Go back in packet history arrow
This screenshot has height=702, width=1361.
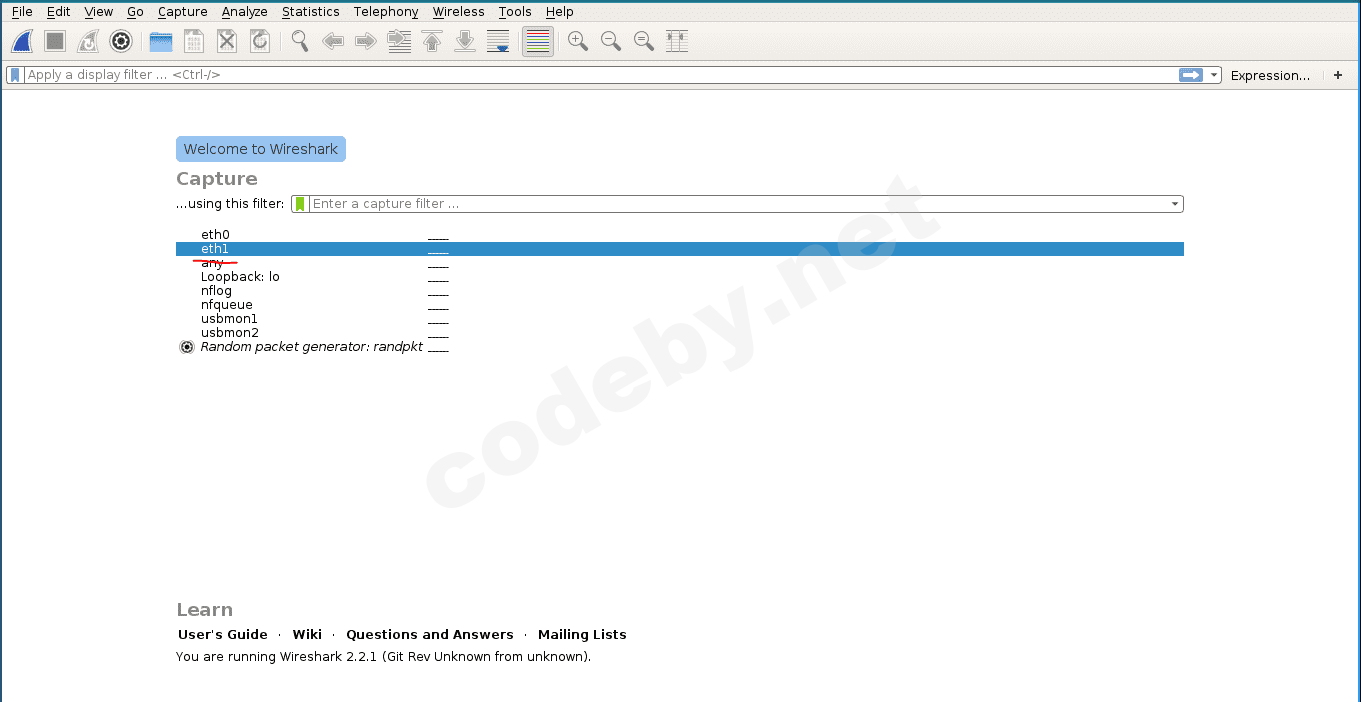pos(333,41)
